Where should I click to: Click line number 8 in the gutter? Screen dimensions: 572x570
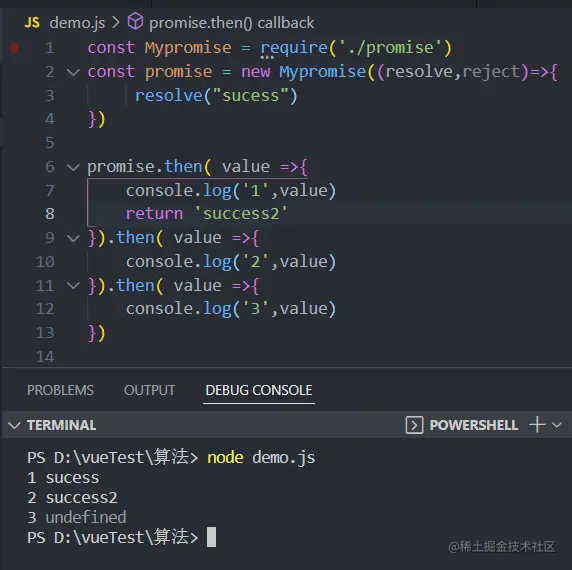pos(50,214)
